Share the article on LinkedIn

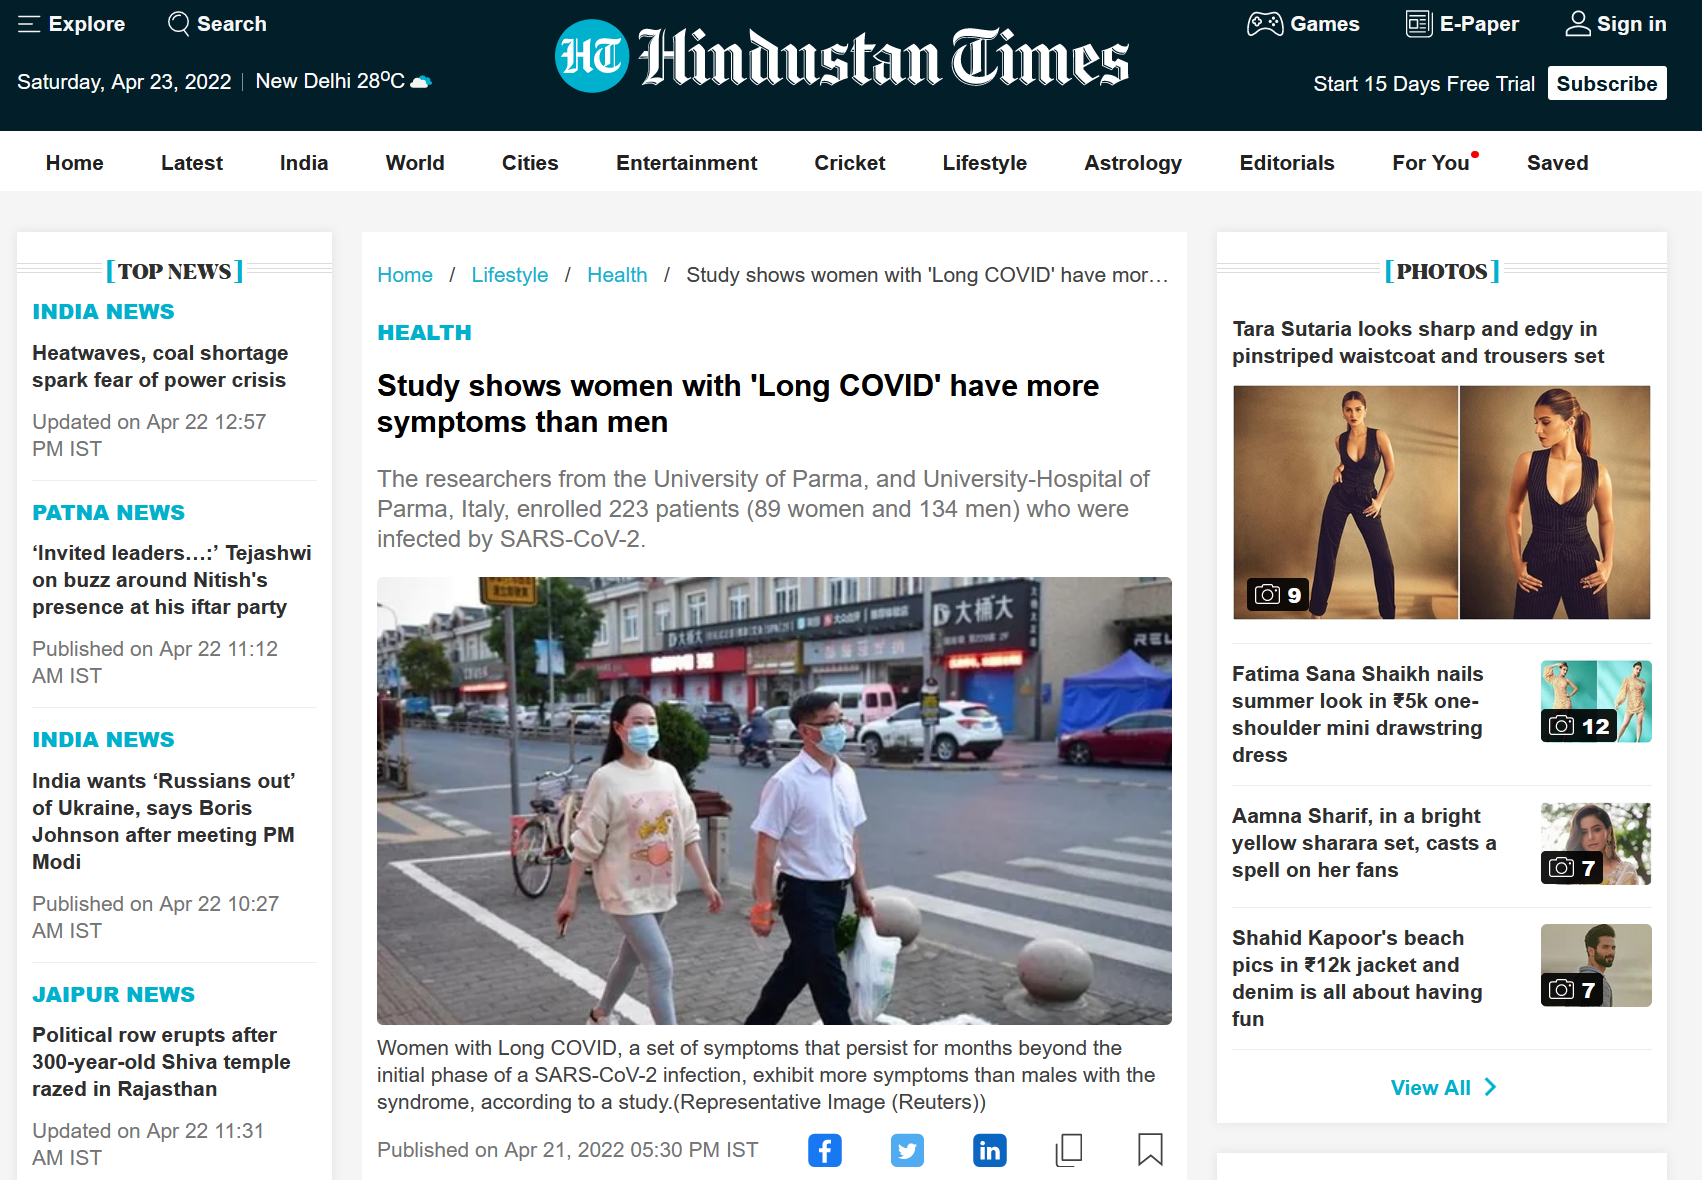pyautogui.click(x=989, y=1150)
